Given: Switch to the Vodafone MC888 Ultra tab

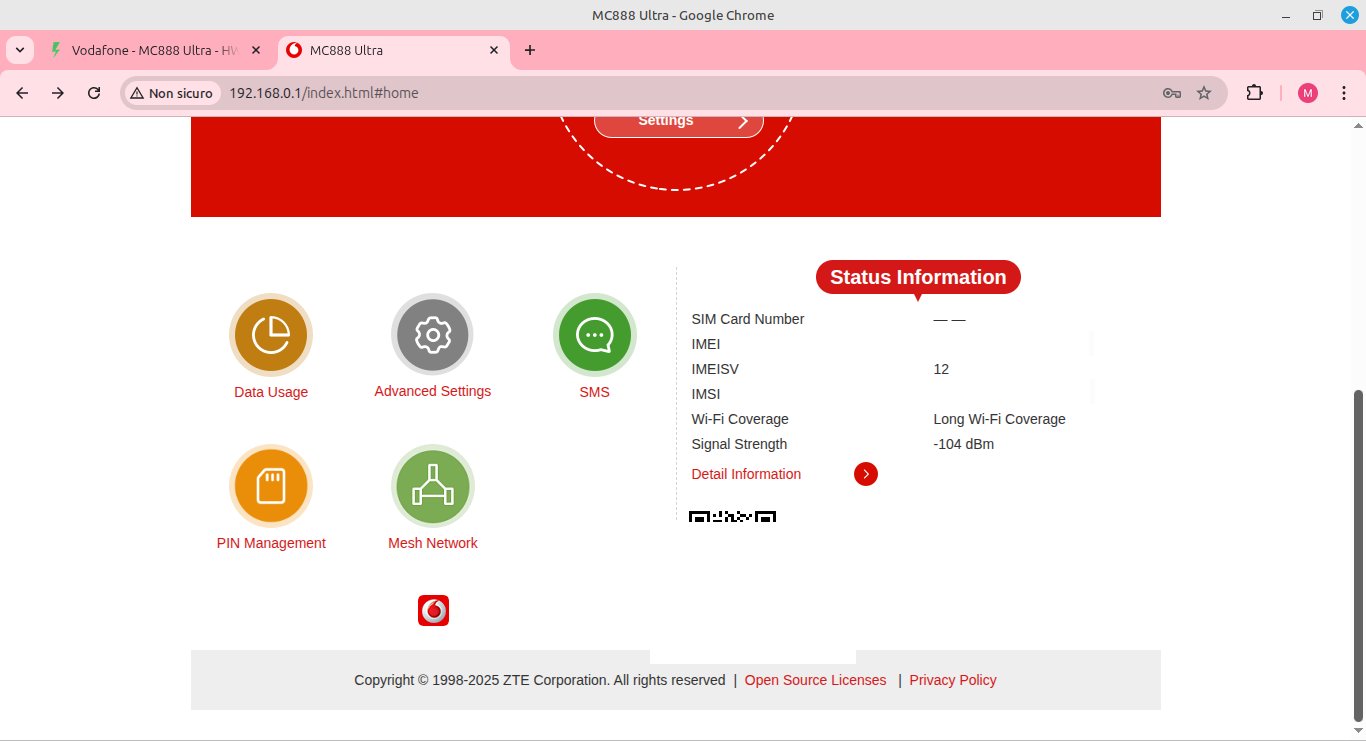Looking at the screenshot, I should (155, 50).
